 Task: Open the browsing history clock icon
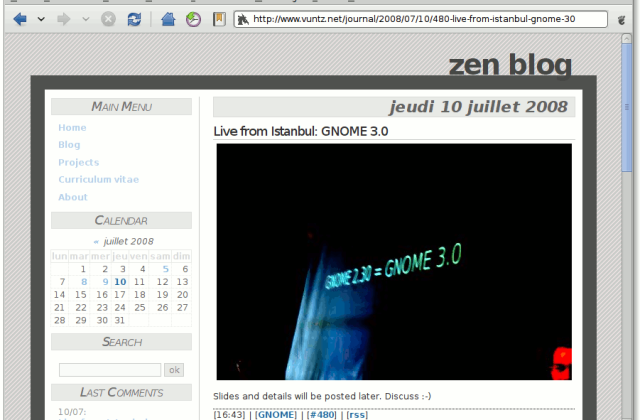click(193, 19)
